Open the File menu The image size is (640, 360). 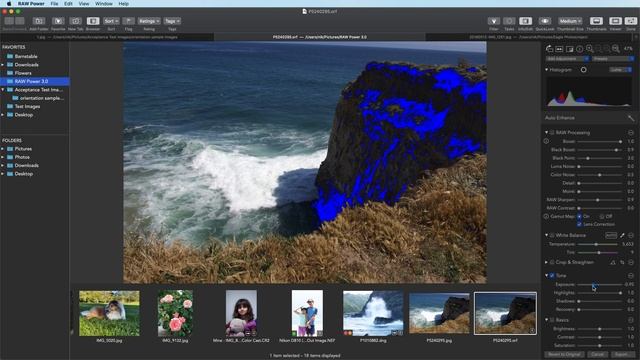[x=54, y=4]
